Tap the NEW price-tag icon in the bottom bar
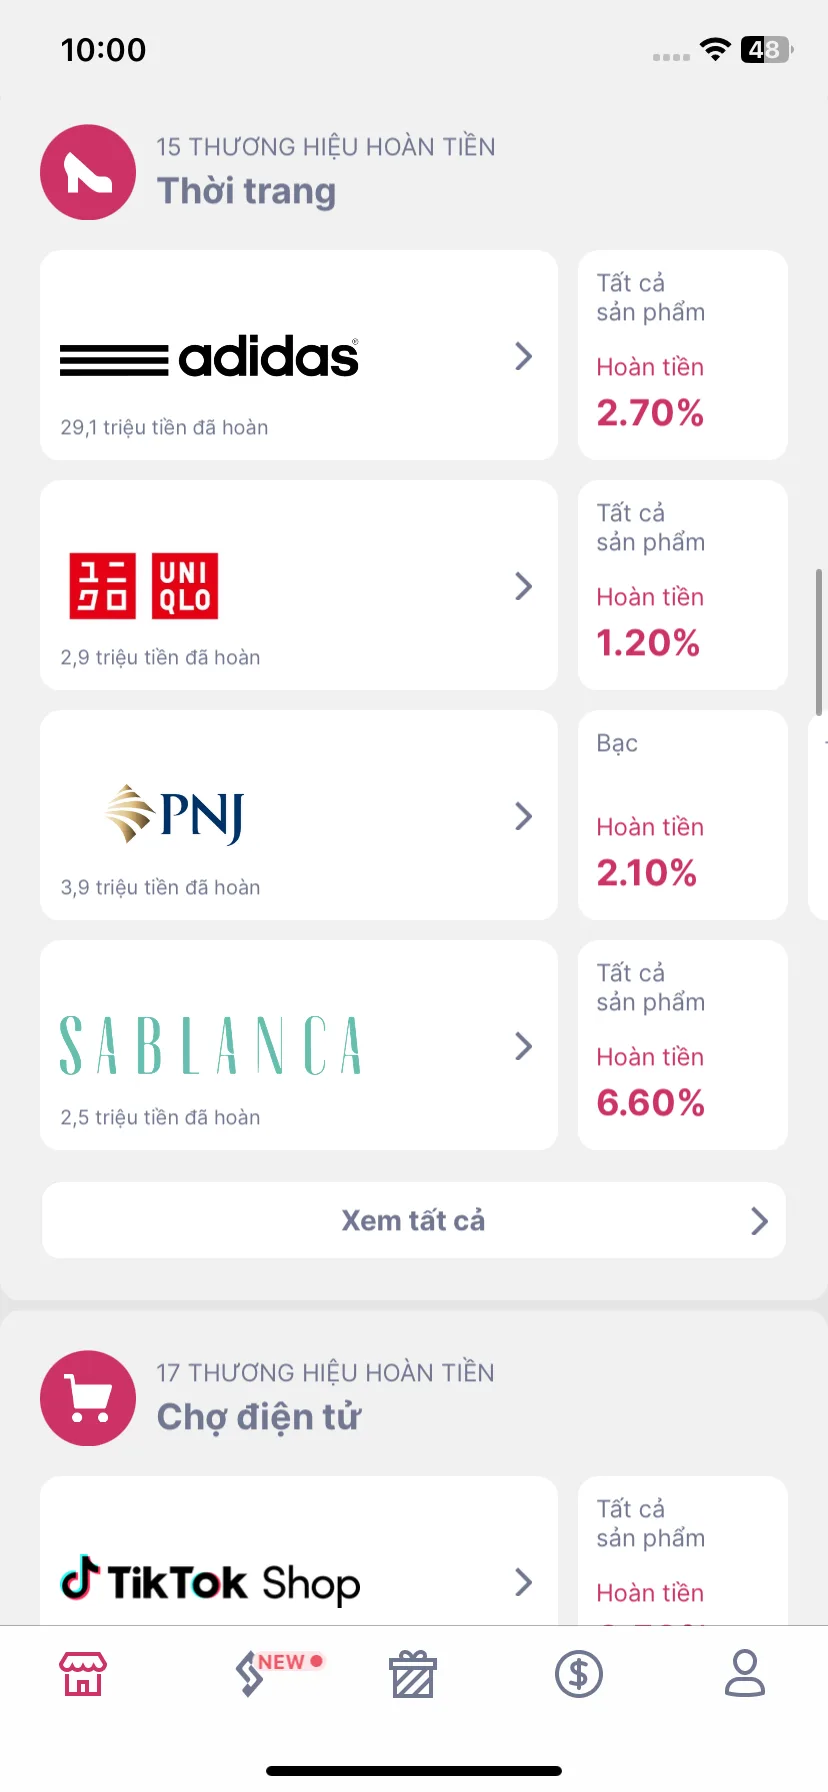828x1792 pixels. (x=250, y=1673)
